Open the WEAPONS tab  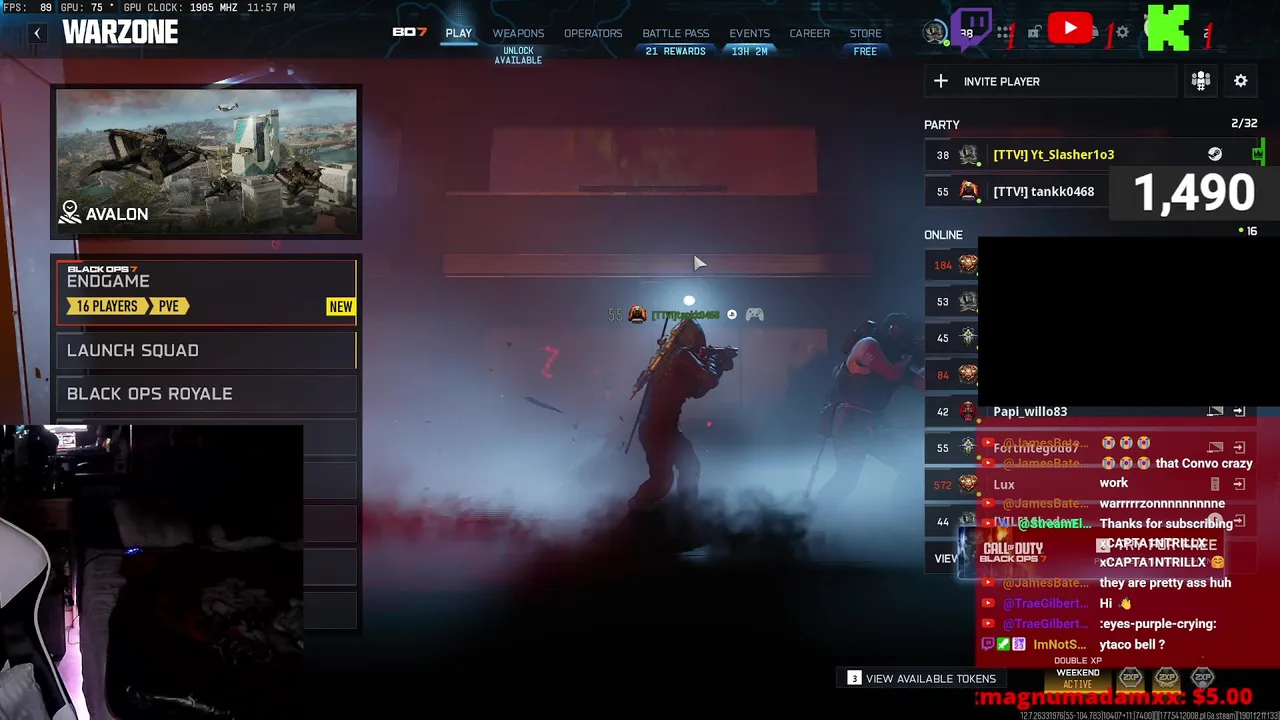tap(518, 33)
